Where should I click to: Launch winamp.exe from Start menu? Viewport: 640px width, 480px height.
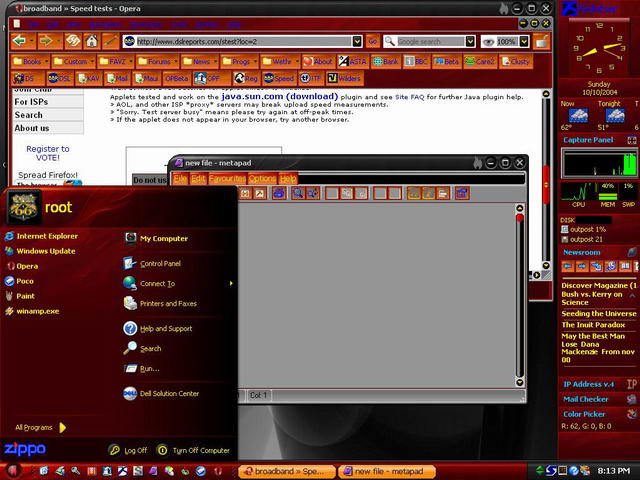pos(32,311)
